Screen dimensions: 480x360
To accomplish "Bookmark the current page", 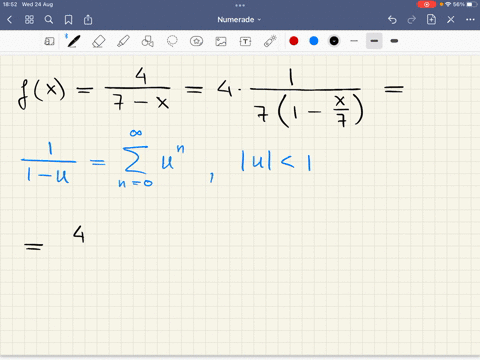I will (68, 20).
